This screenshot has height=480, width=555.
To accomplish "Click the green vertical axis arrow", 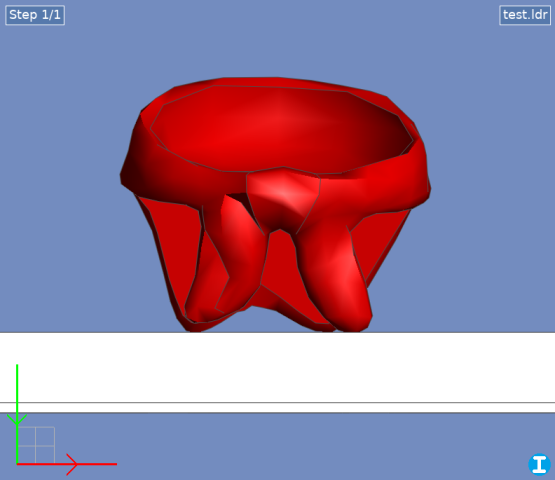I will point(17,413).
